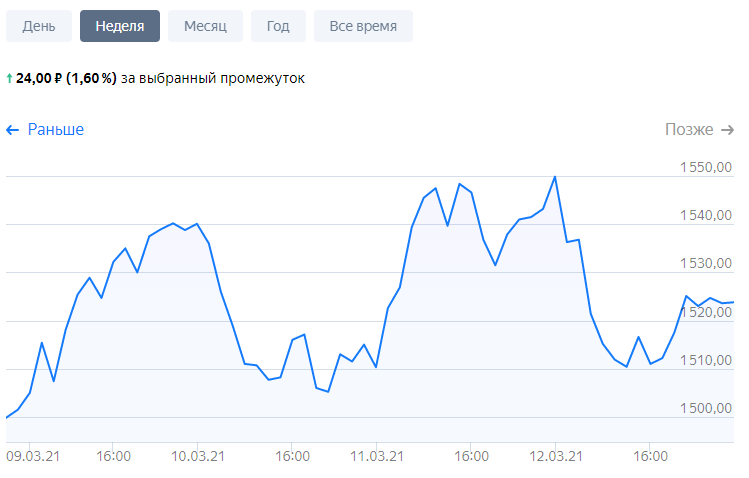Click the green up arrow indicator

(x=9, y=78)
